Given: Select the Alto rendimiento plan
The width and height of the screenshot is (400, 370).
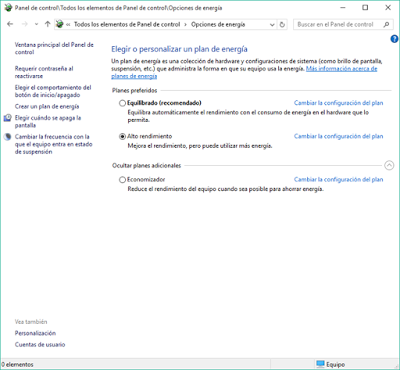Looking at the screenshot, I should click(122, 136).
